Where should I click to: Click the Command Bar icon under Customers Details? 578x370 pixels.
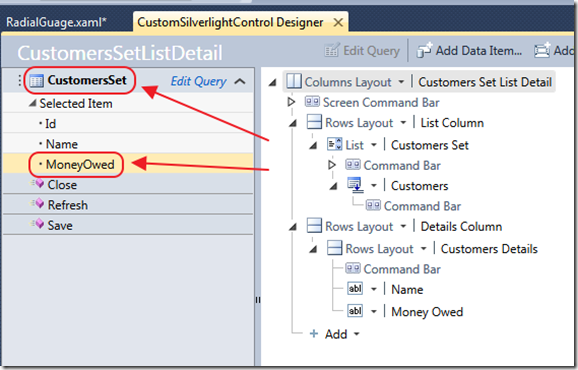click(x=353, y=268)
